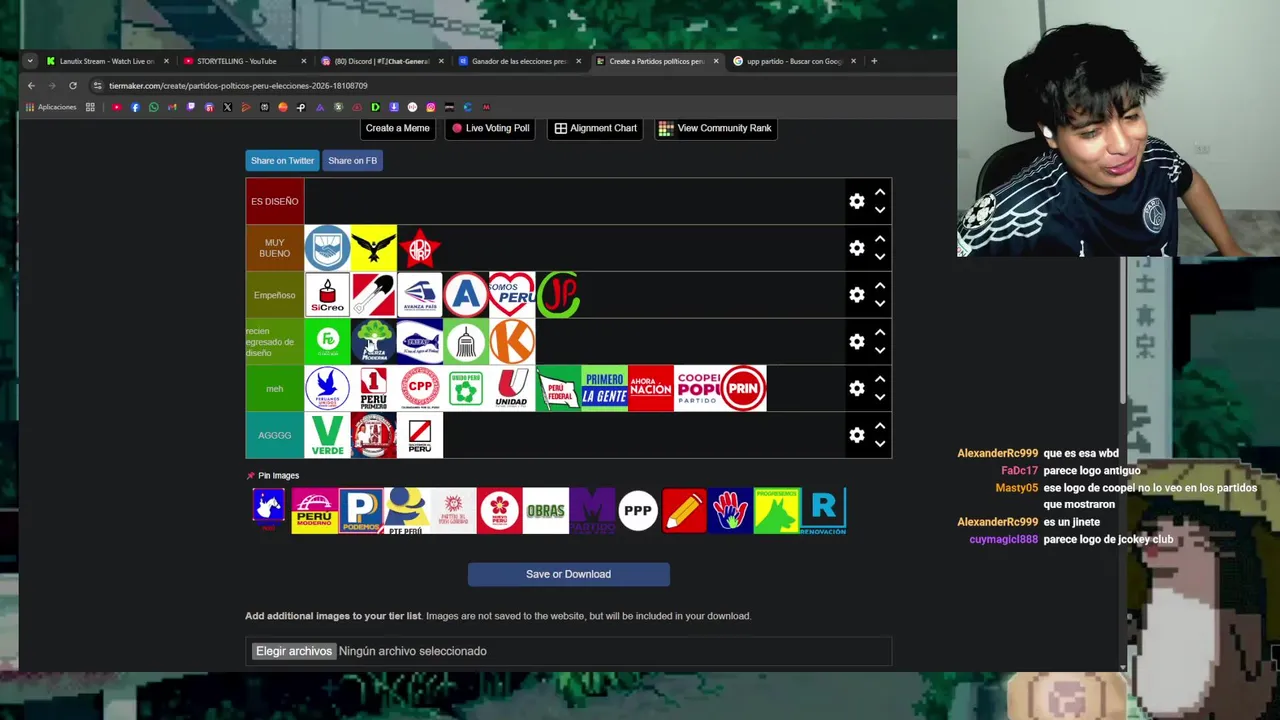Open the tab search dropdown arrow

tap(30, 61)
